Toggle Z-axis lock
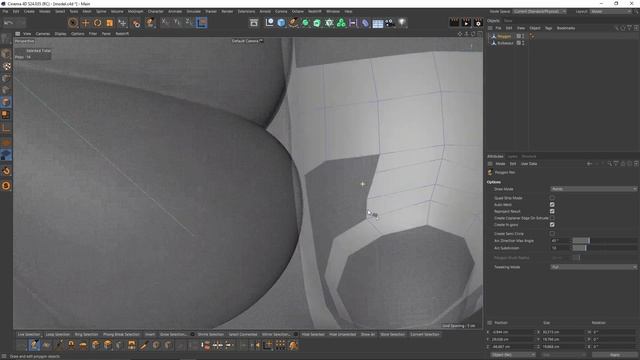640x360 pixels. pyautogui.click(x=189, y=22)
